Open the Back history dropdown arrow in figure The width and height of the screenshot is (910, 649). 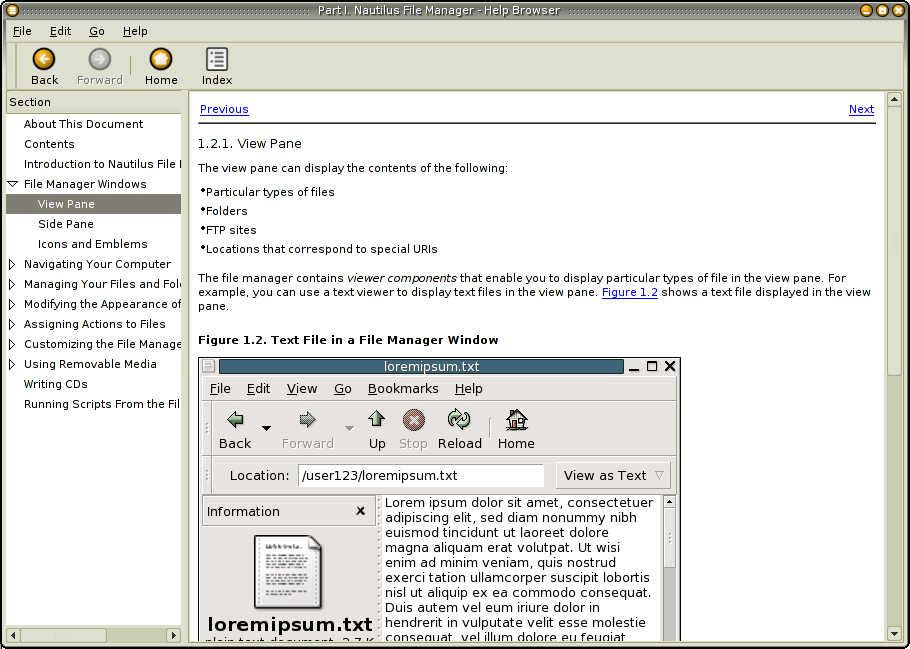tap(266, 428)
